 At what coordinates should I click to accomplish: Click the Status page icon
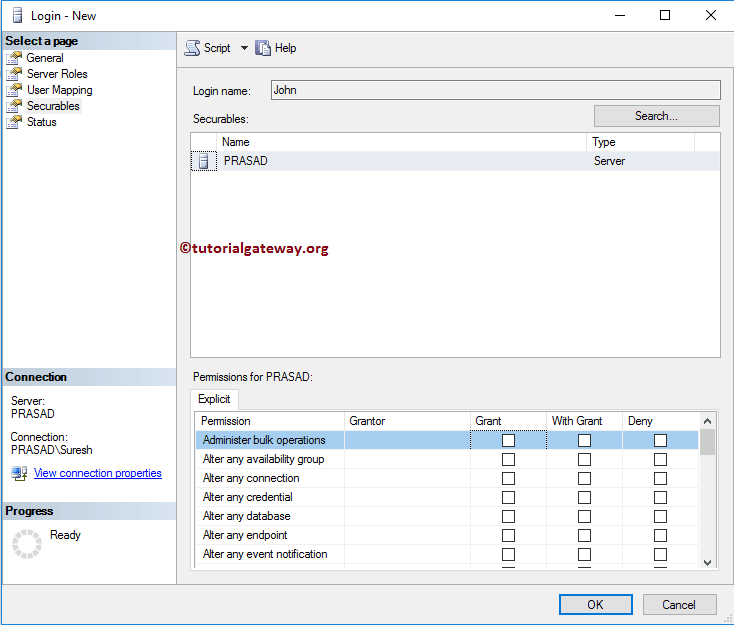pyautogui.click(x=14, y=122)
